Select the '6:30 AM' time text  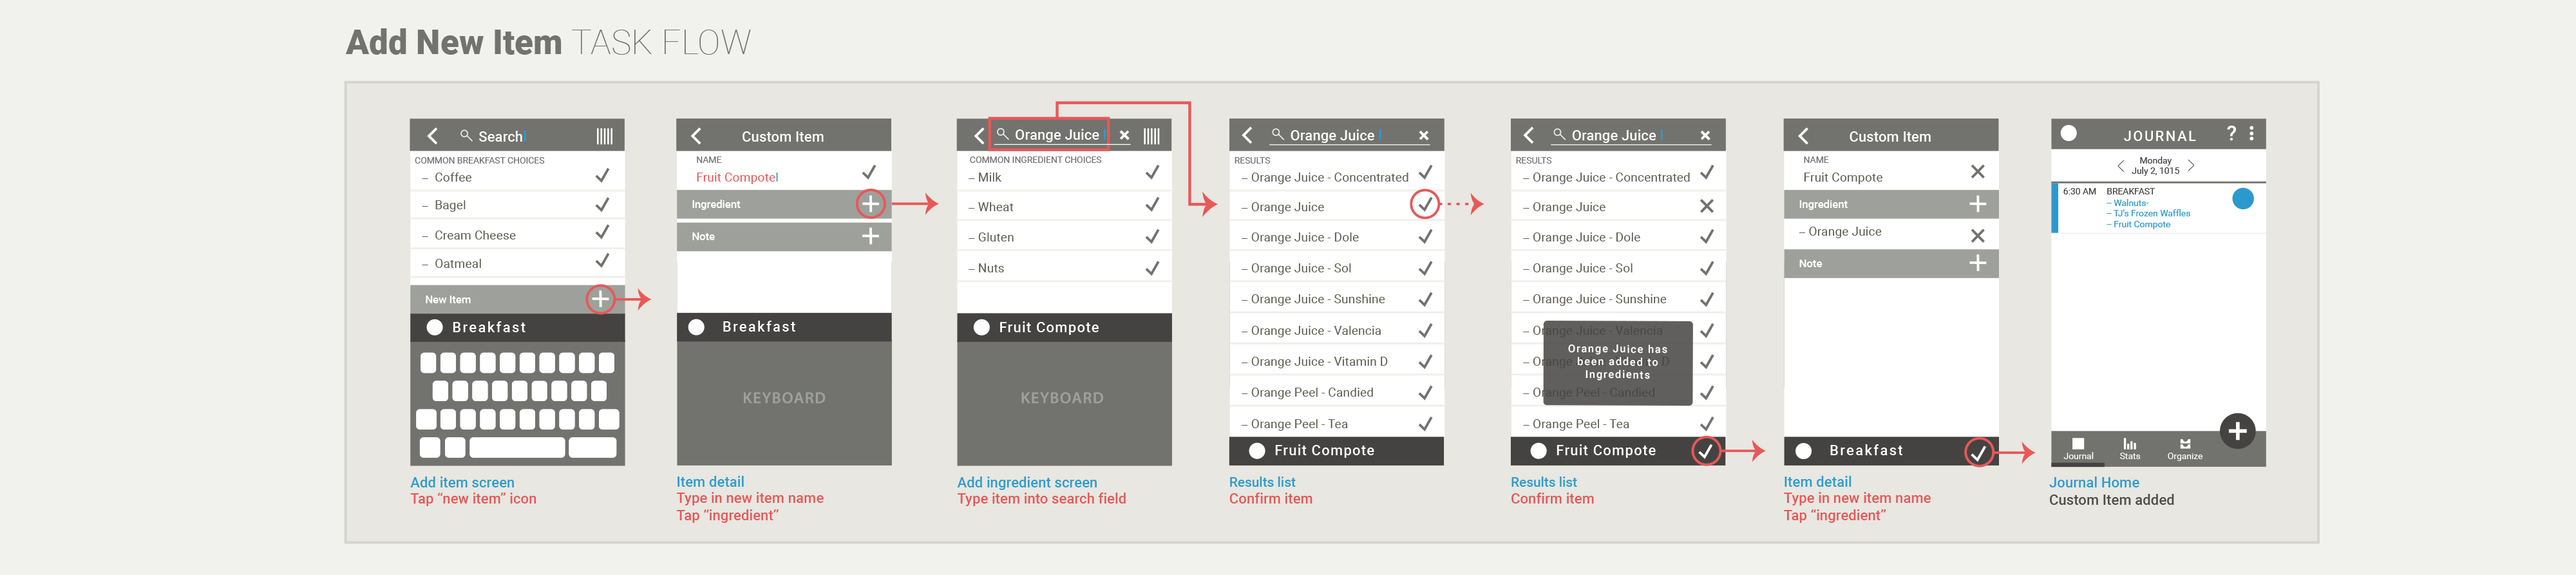coord(2079,191)
